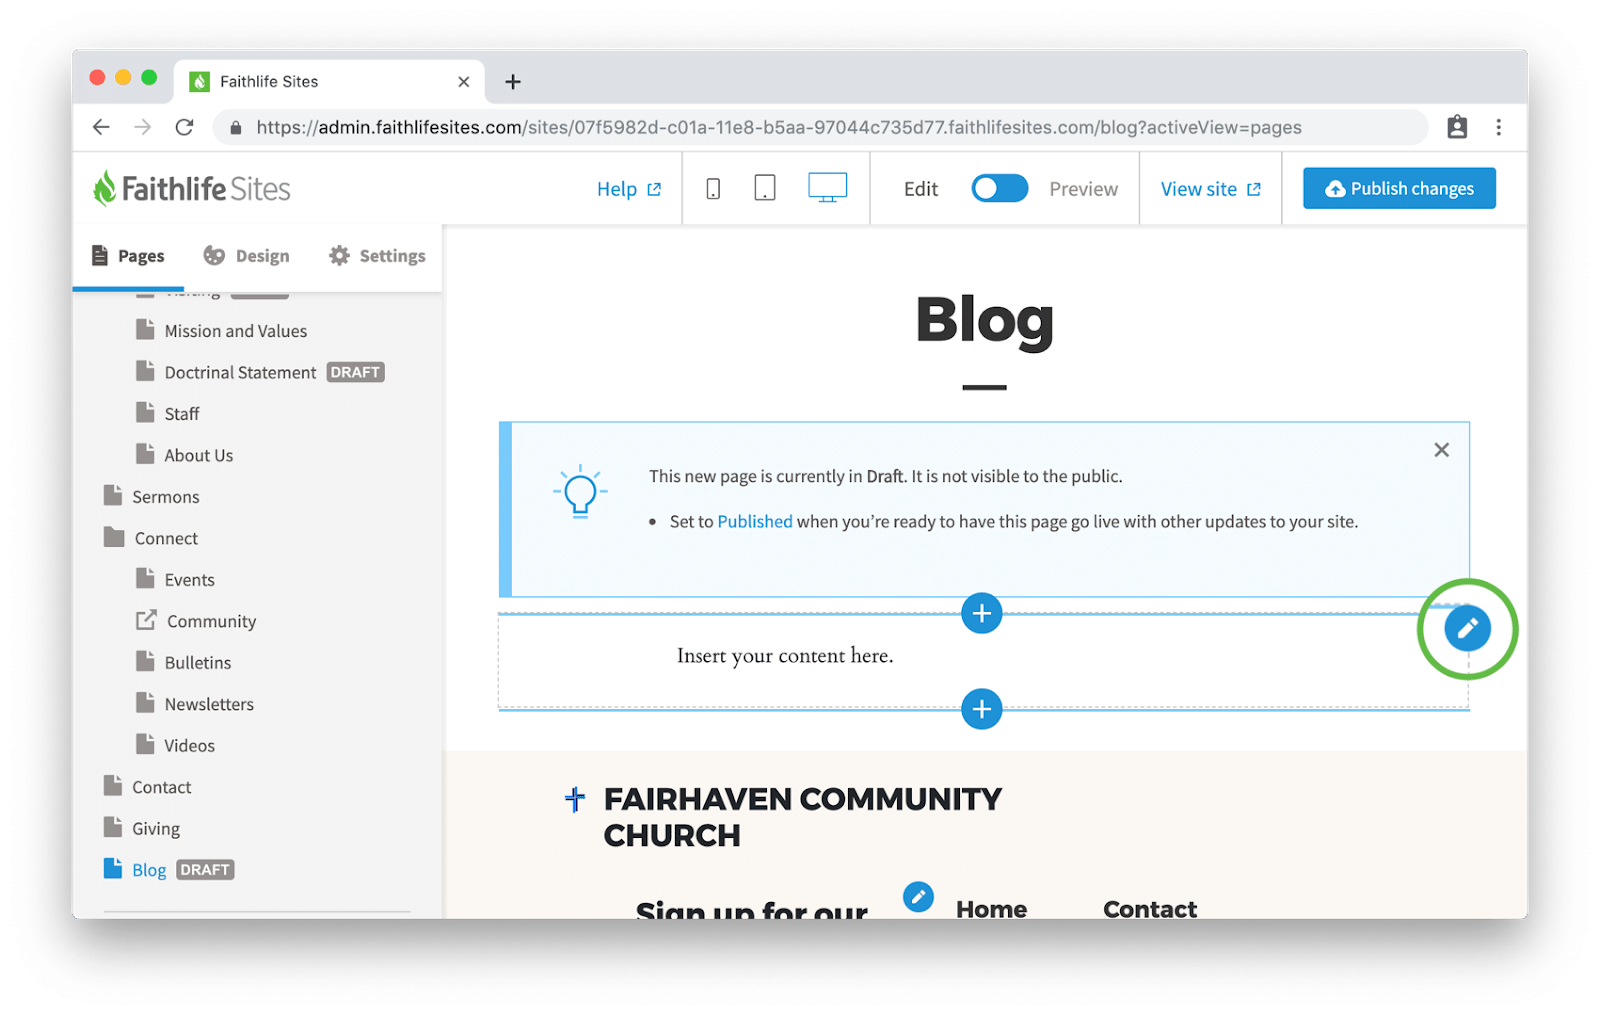The image size is (1600, 1015).
Task: Click the Fairhaven Community Church title
Action: (802, 817)
